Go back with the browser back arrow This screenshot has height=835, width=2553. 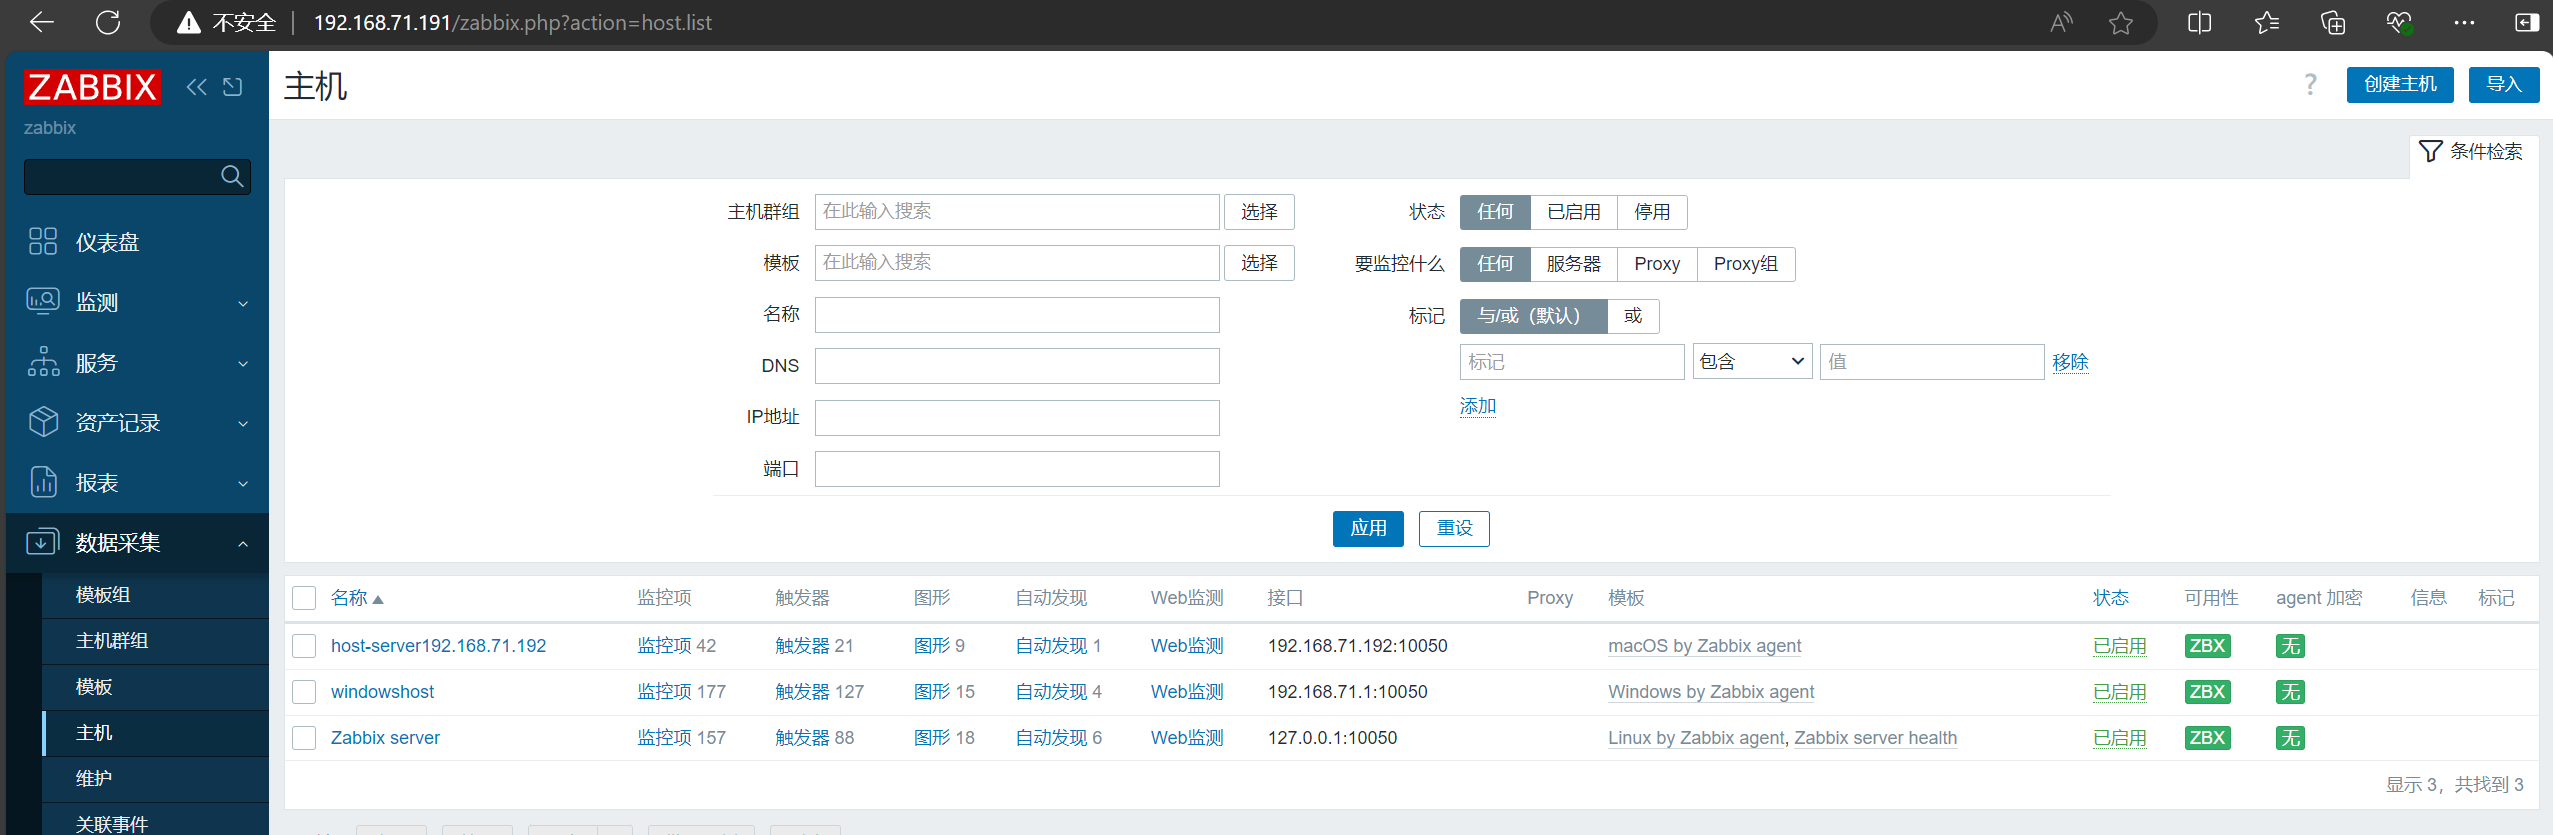click(x=41, y=22)
